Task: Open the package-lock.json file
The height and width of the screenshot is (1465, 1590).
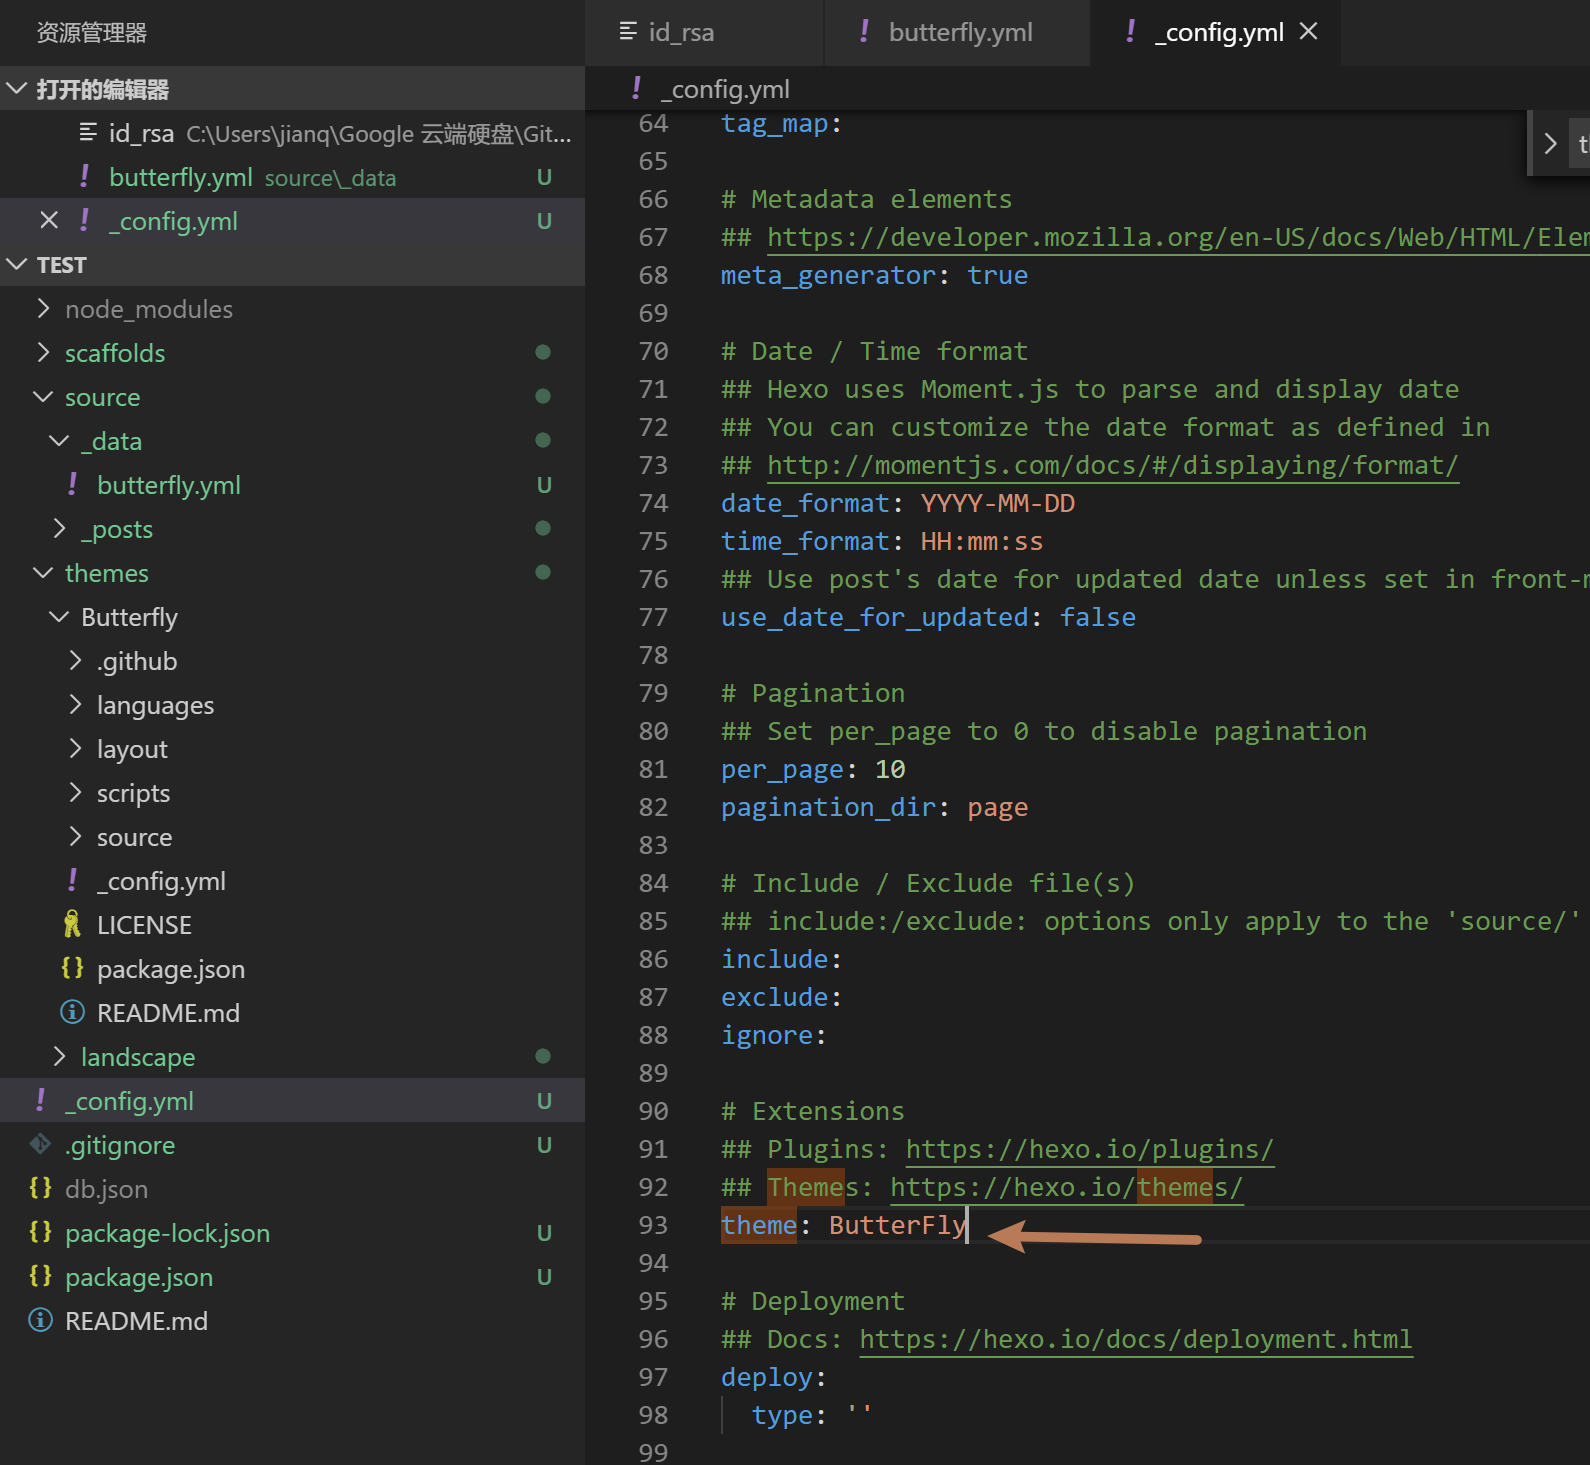Action: click(292, 1233)
